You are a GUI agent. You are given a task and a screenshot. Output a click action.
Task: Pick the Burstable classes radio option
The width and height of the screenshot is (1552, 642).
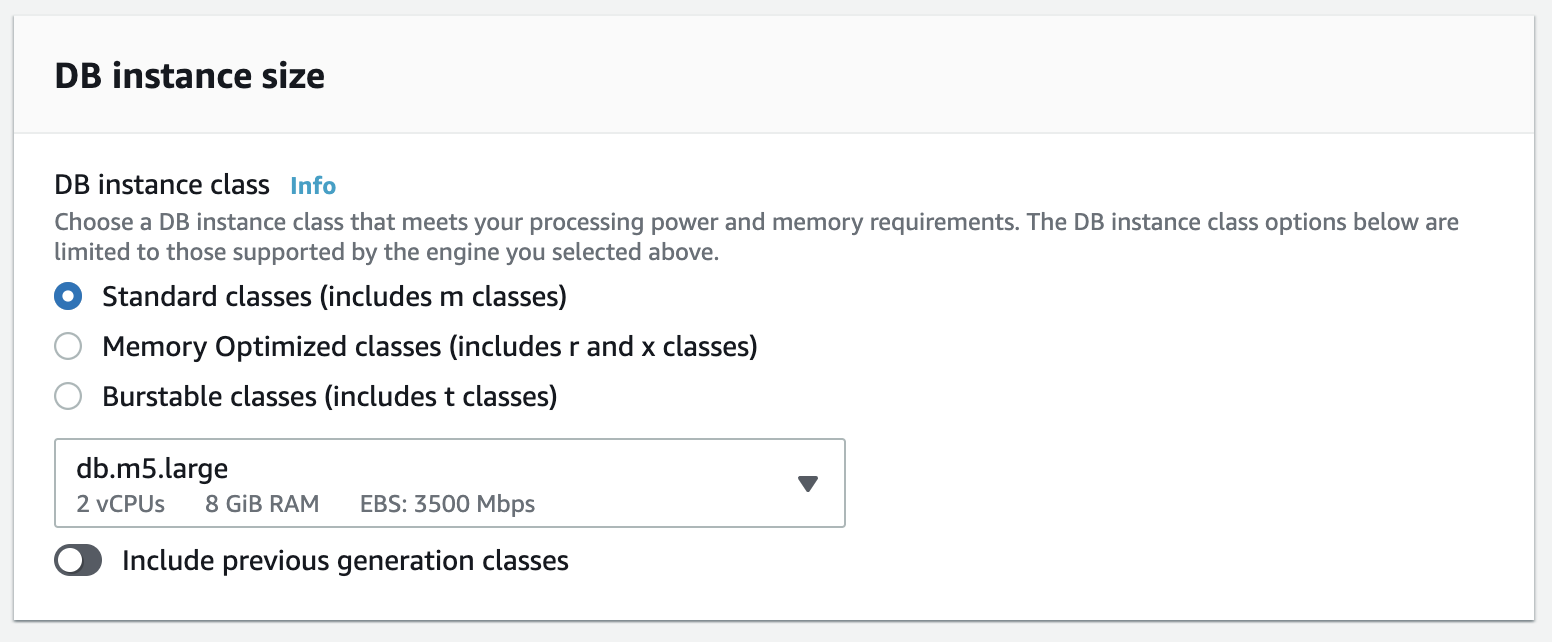[x=67, y=396]
